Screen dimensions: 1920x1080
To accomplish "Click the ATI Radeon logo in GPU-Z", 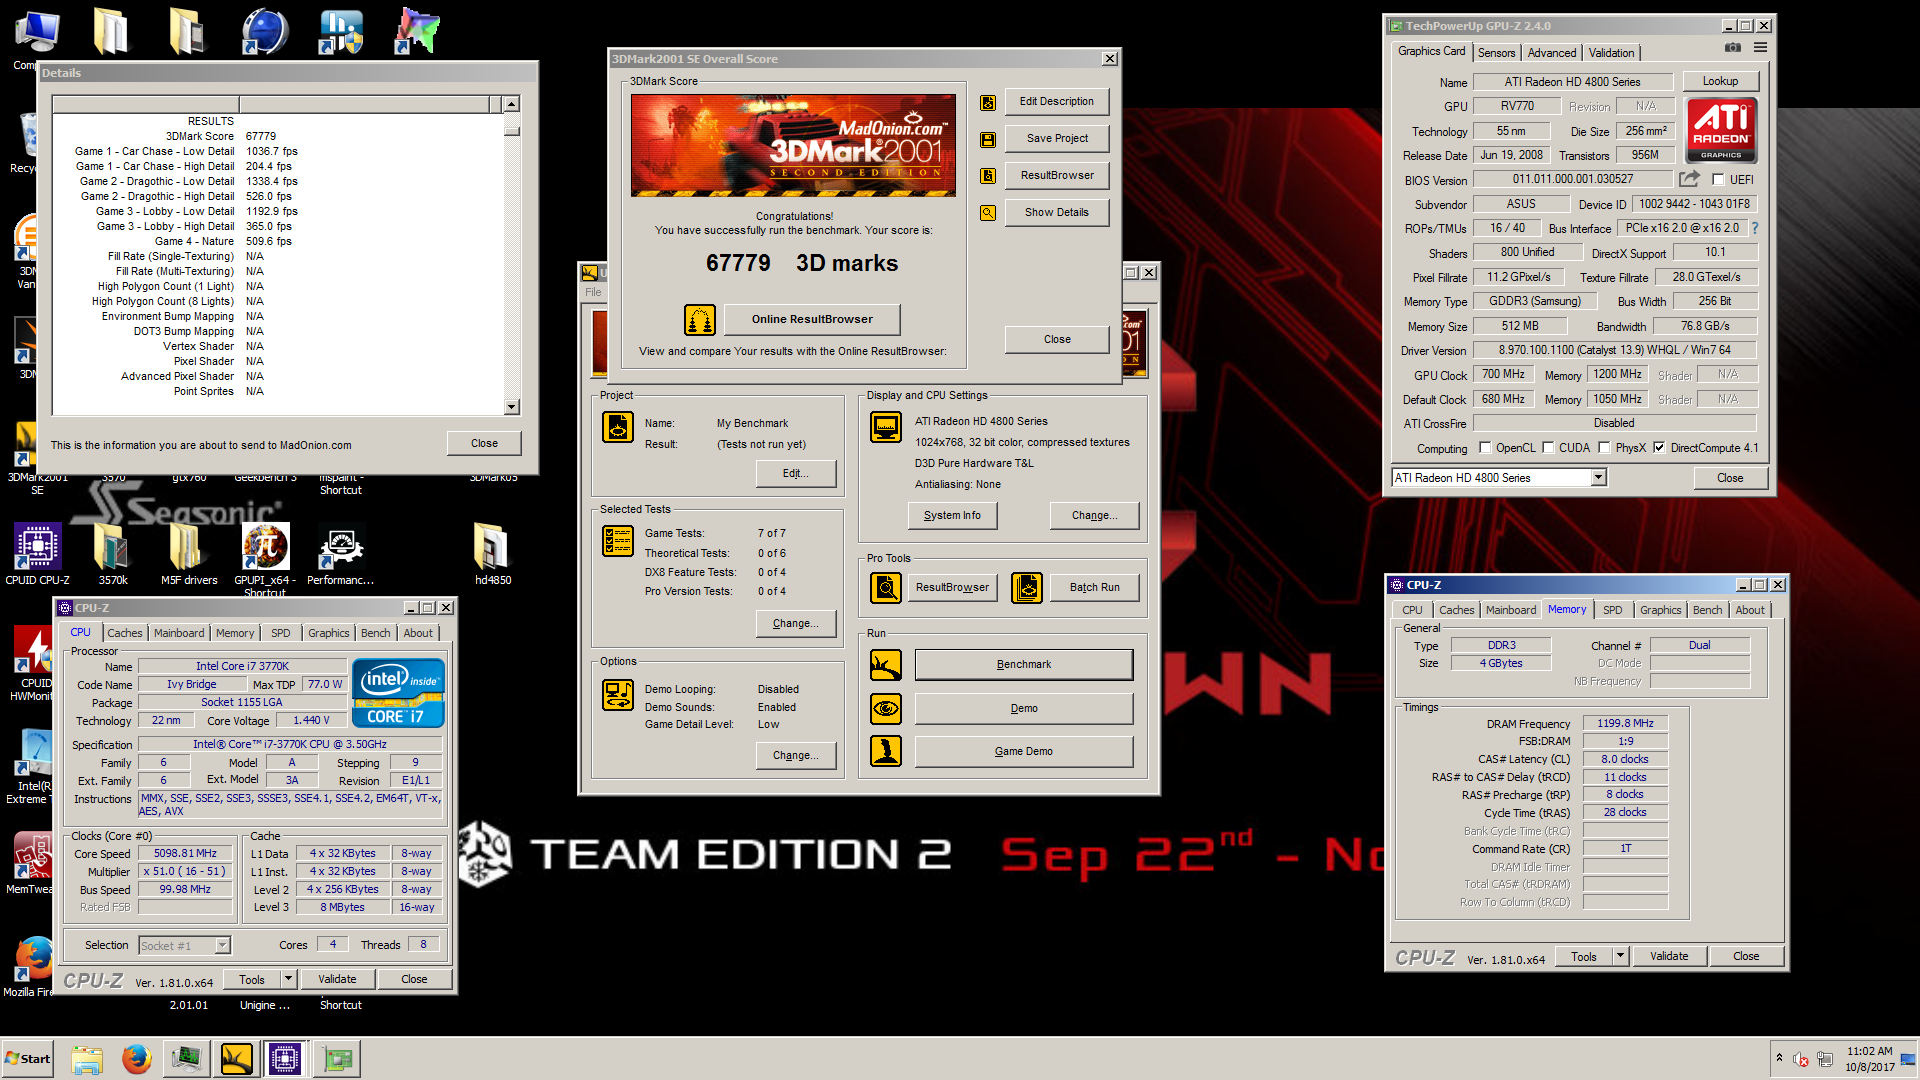I will pyautogui.click(x=1722, y=130).
